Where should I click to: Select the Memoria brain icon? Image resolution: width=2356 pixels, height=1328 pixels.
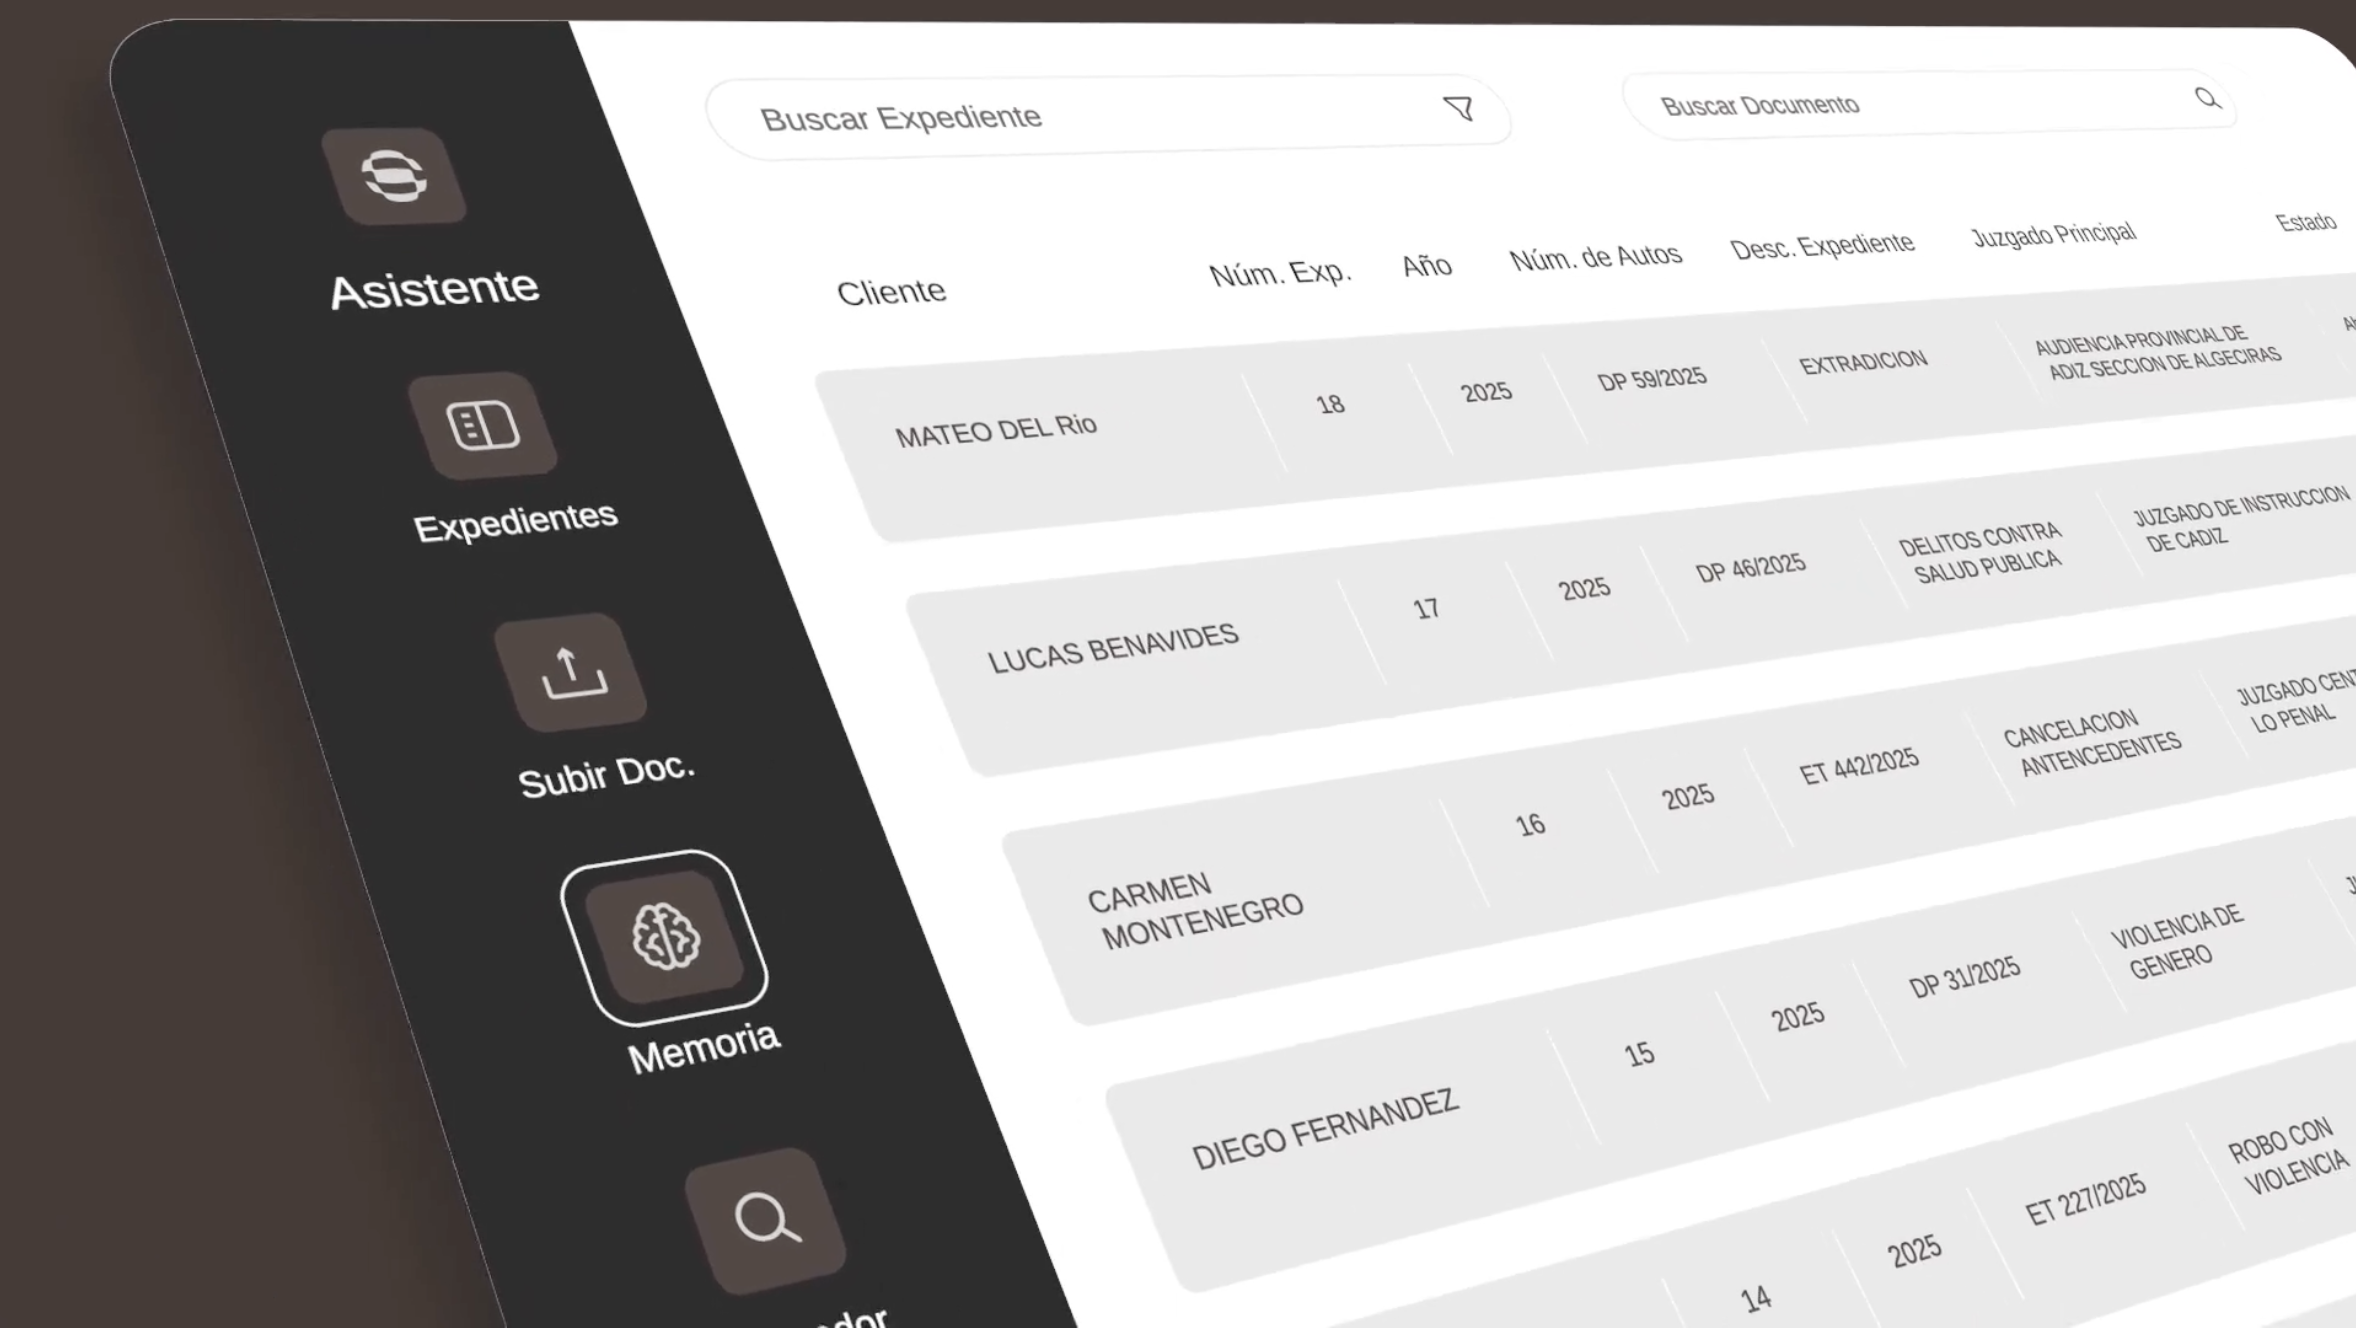[664, 937]
